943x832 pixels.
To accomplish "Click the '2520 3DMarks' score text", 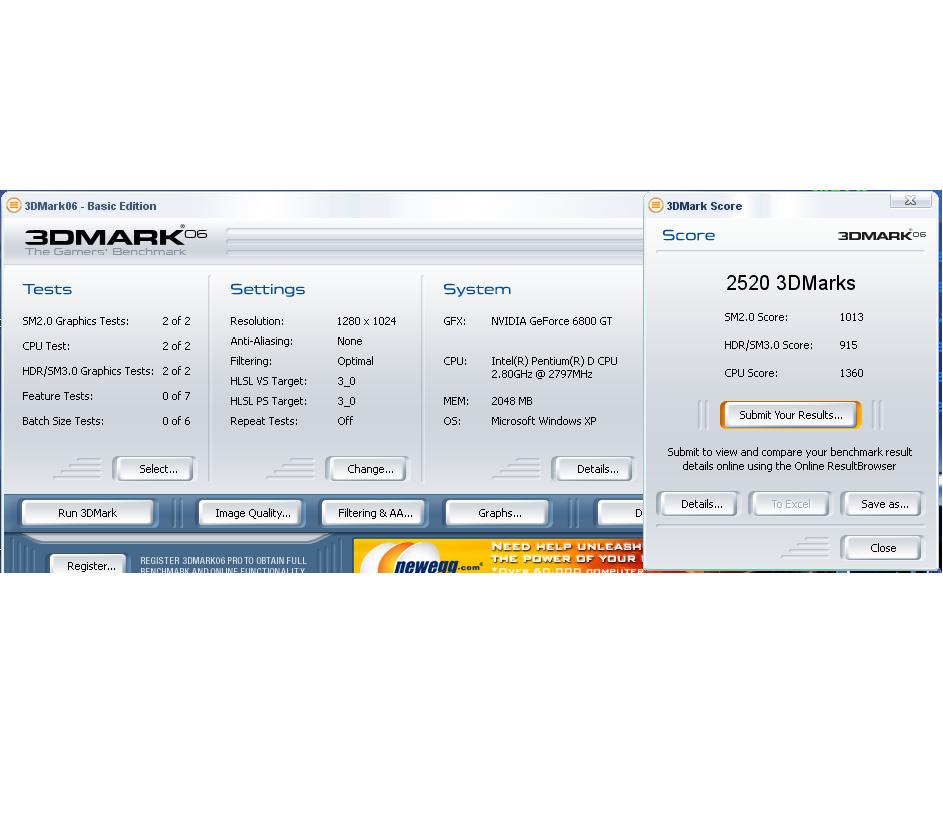I will [790, 283].
